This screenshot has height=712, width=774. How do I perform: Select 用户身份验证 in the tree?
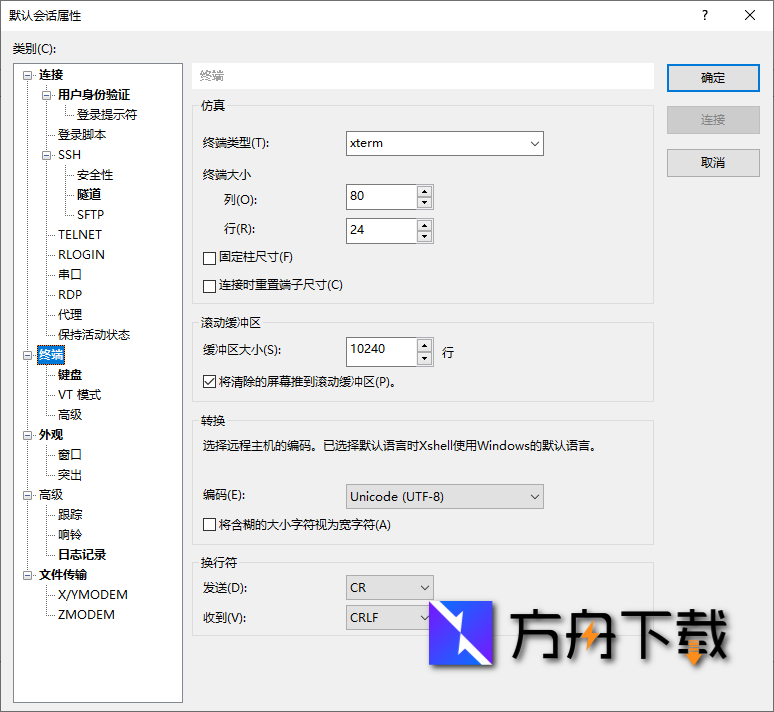coord(94,95)
